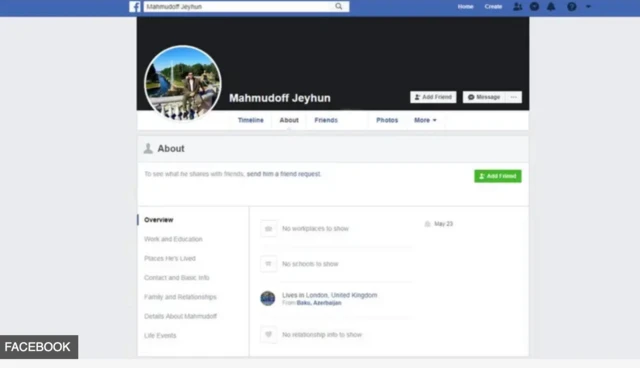This screenshot has width=640, height=368.
Task: Click No workplaces to show text
Action: click(315, 228)
